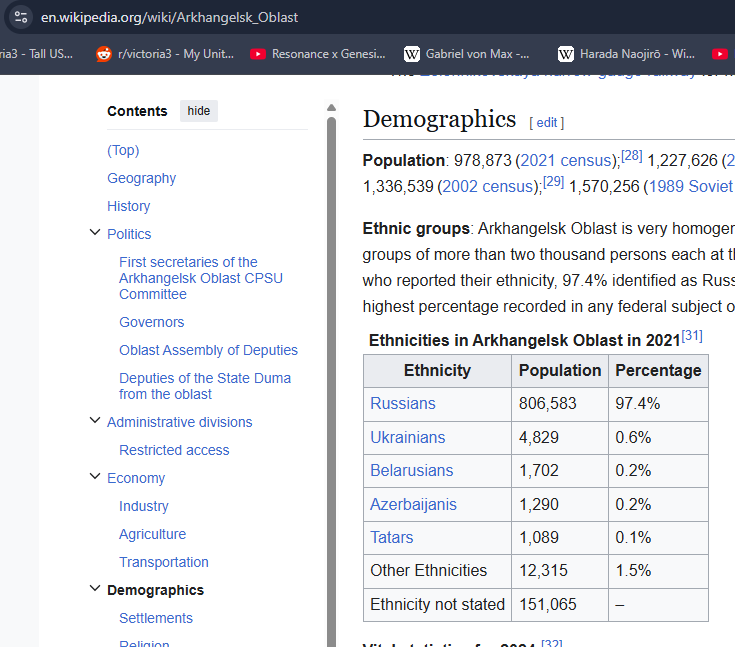
Task: Select the 1,290 population cell
Action: (560, 504)
